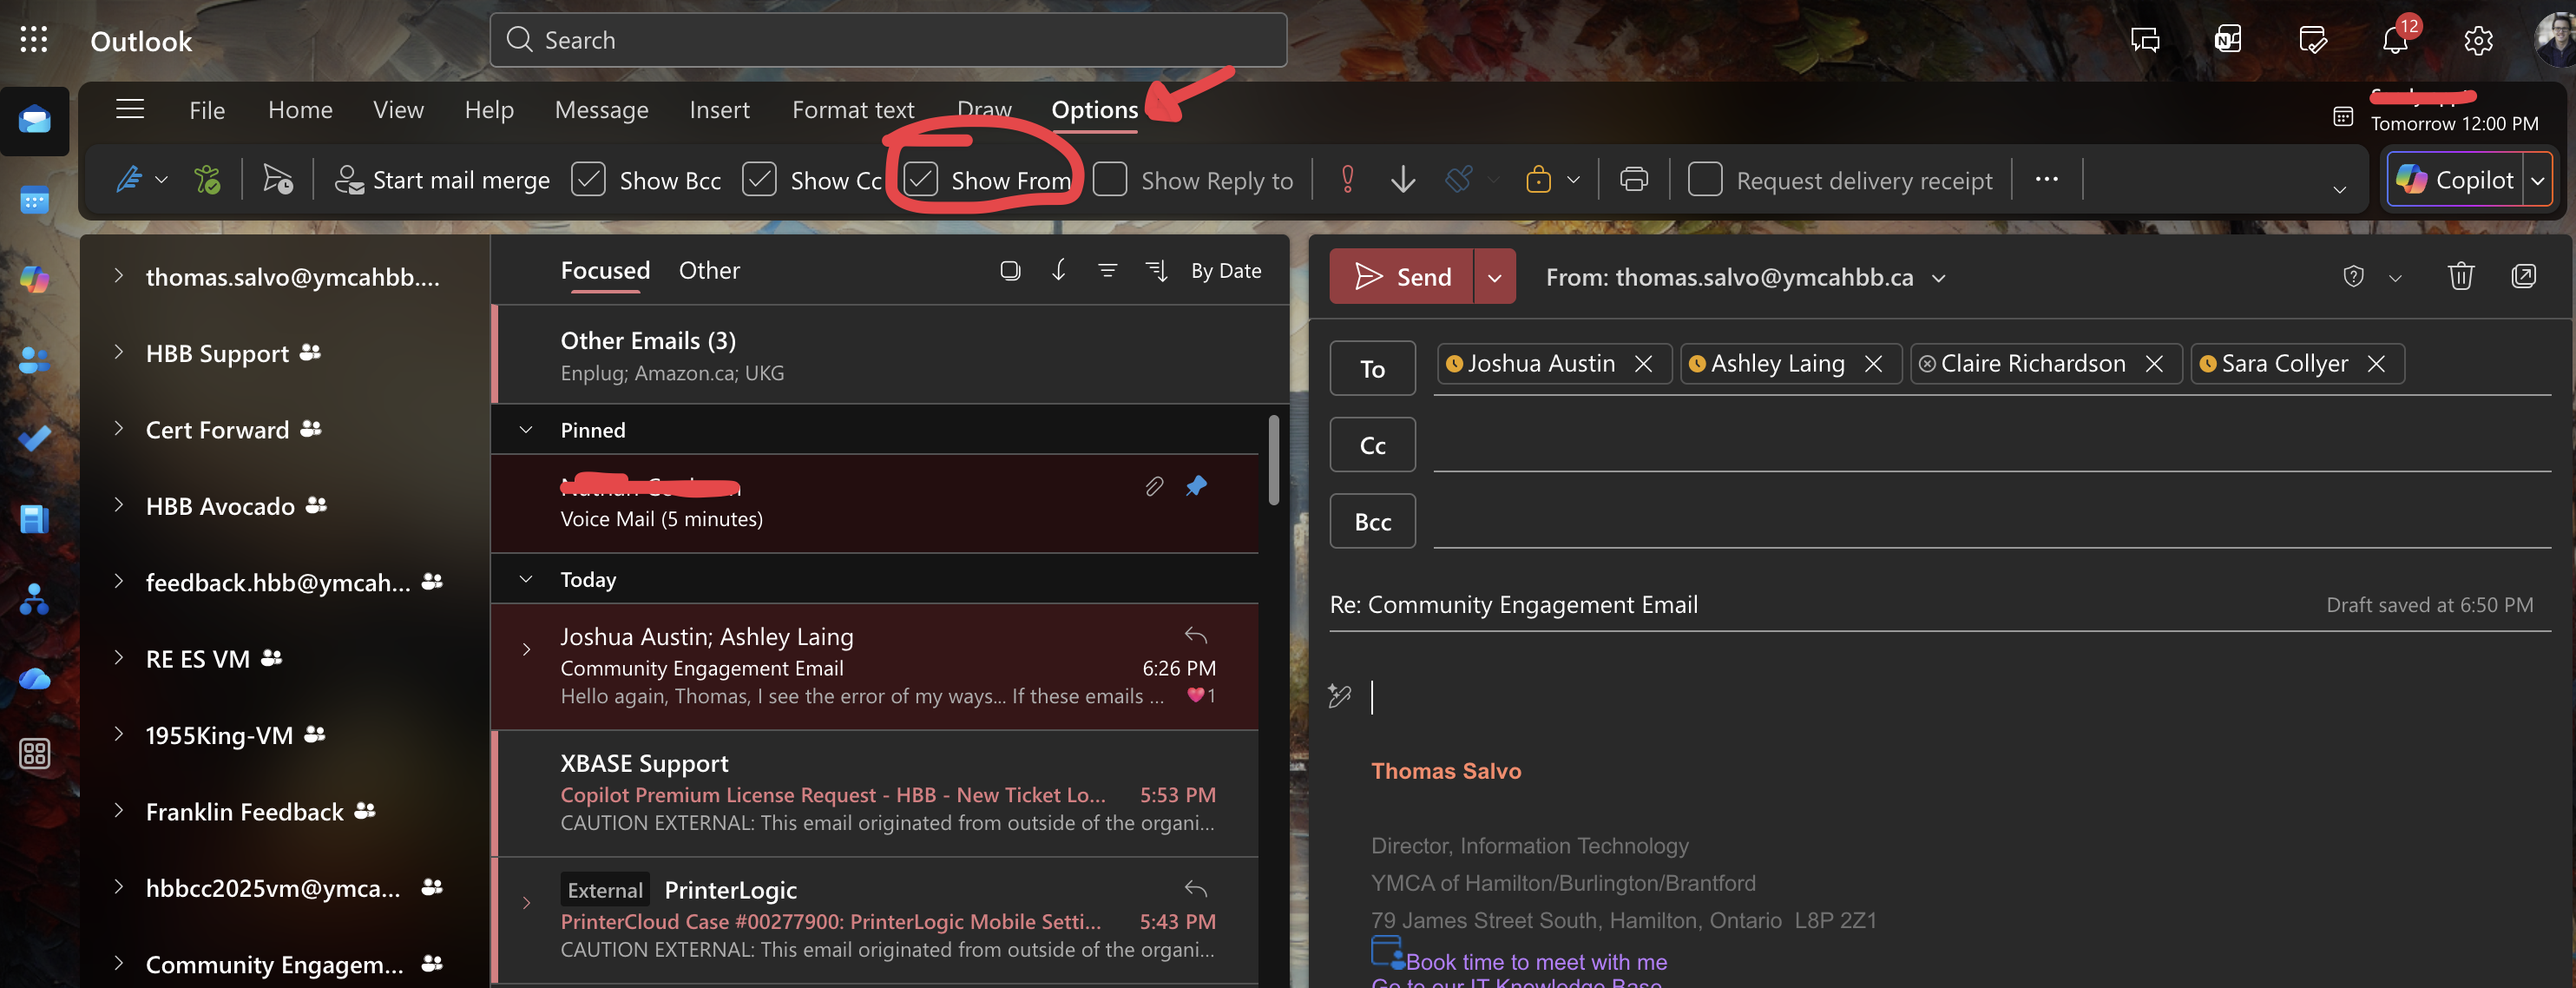Pop out message into new window
The image size is (2576, 988).
2523,276
